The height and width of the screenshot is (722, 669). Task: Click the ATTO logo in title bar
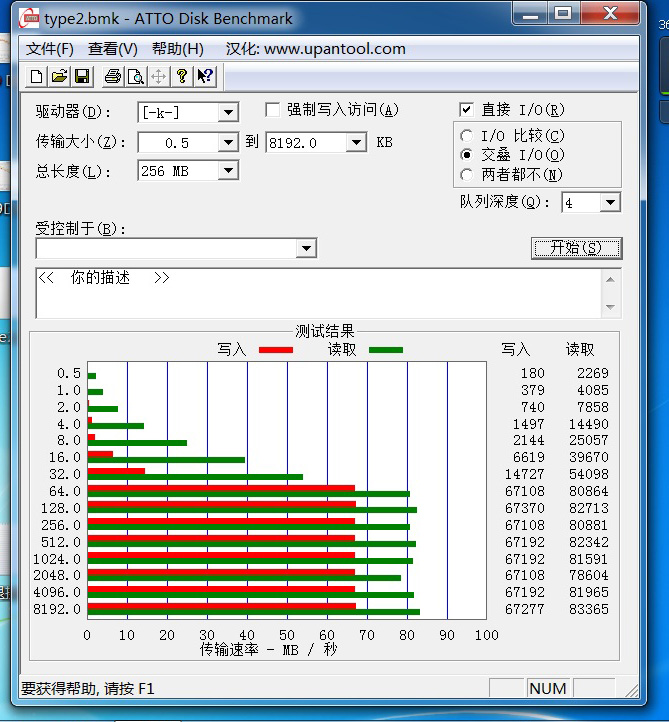29,18
